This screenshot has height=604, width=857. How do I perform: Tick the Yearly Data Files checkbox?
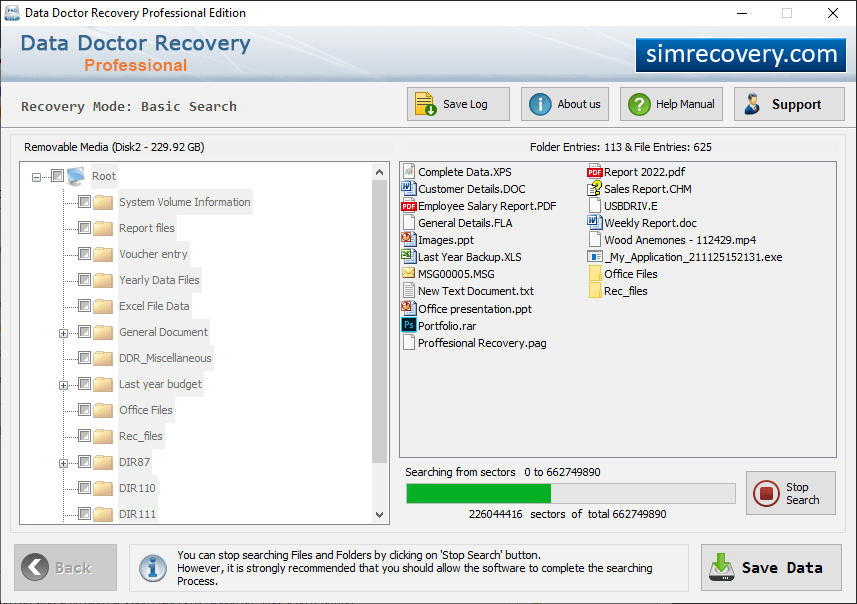point(84,280)
